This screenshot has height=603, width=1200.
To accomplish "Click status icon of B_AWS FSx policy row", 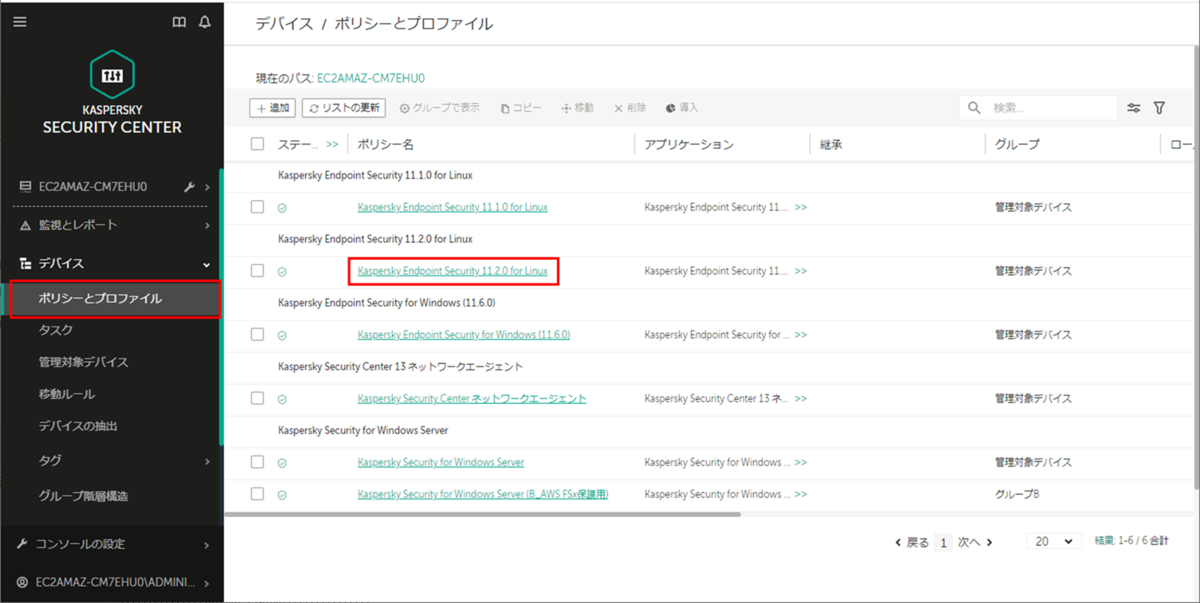I will [282, 495].
